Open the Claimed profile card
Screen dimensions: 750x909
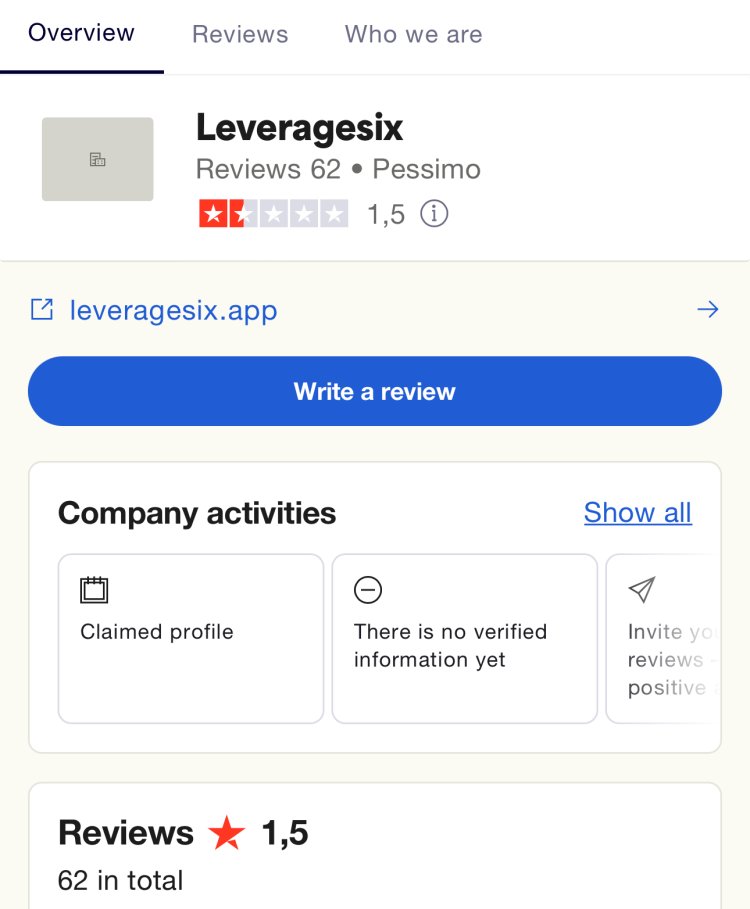coord(191,638)
